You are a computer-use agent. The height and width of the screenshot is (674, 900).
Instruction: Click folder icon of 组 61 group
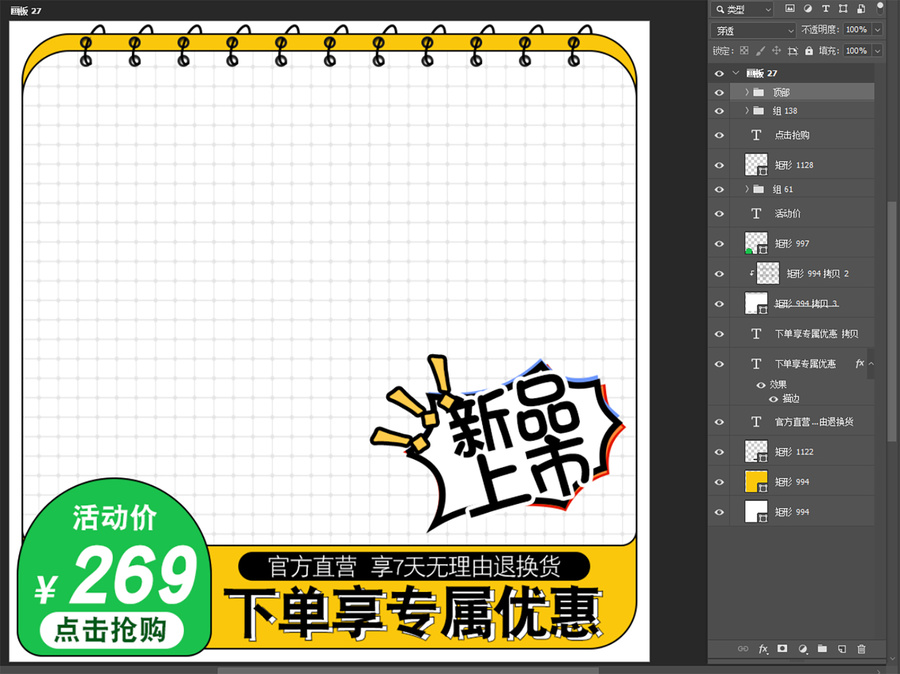click(759, 189)
